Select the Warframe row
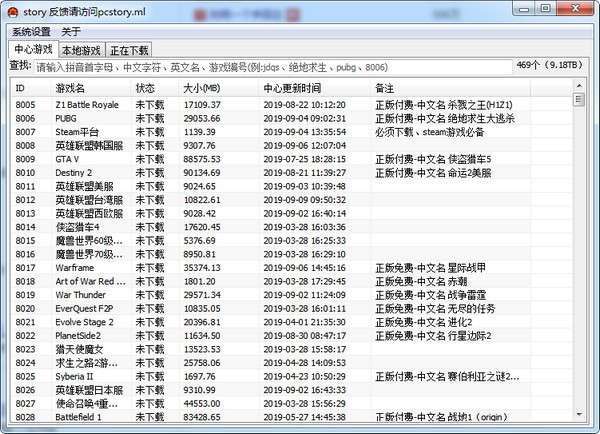The height and width of the screenshot is (434, 600). [291, 268]
